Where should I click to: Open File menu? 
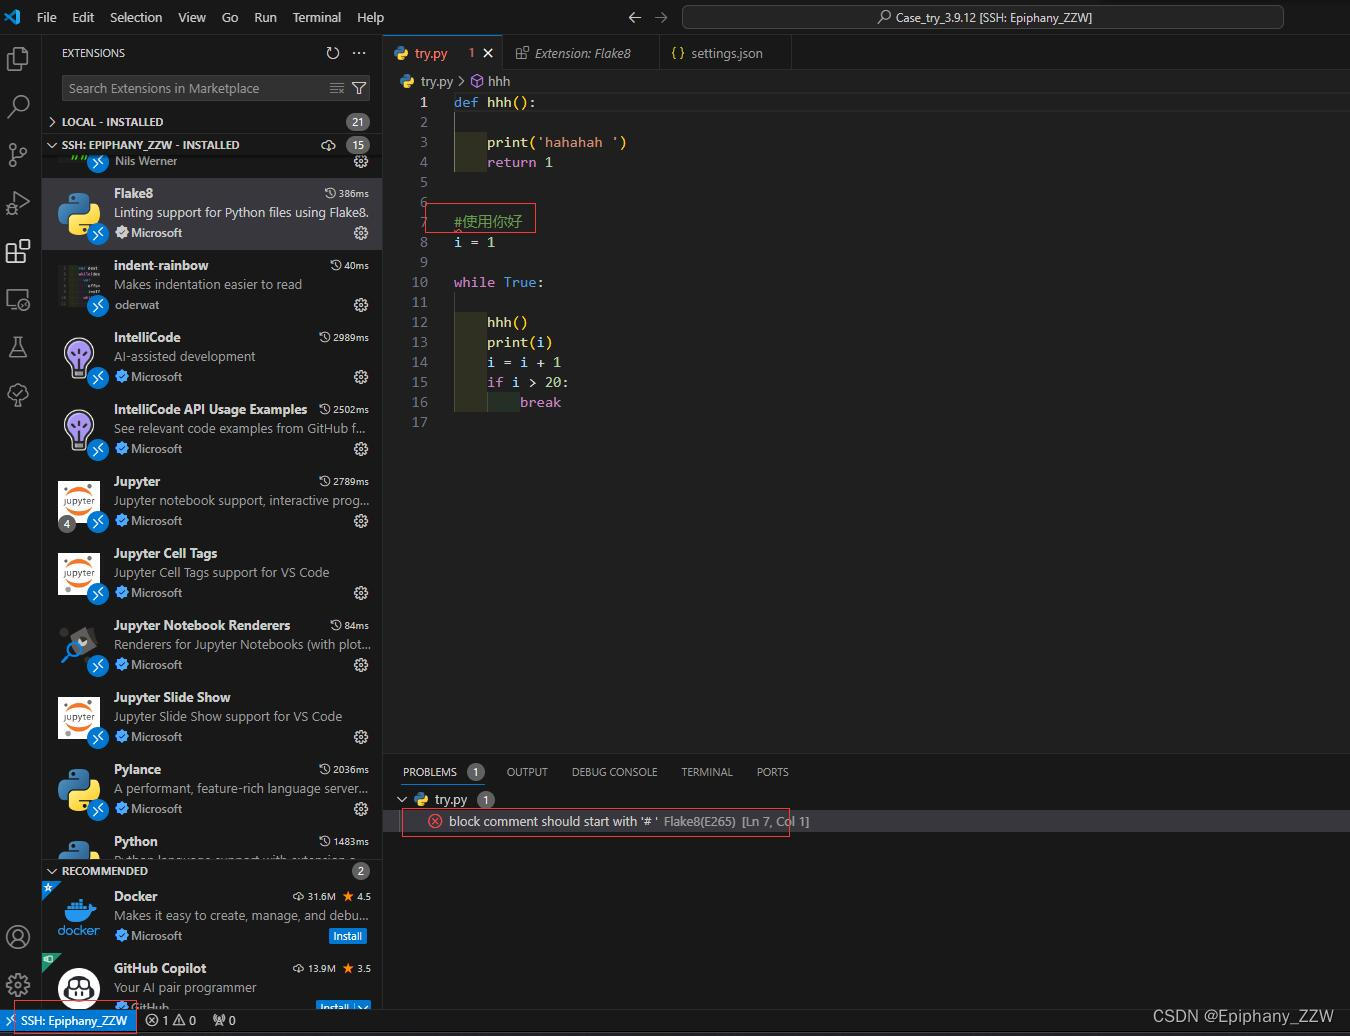pyautogui.click(x=47, y=17)
